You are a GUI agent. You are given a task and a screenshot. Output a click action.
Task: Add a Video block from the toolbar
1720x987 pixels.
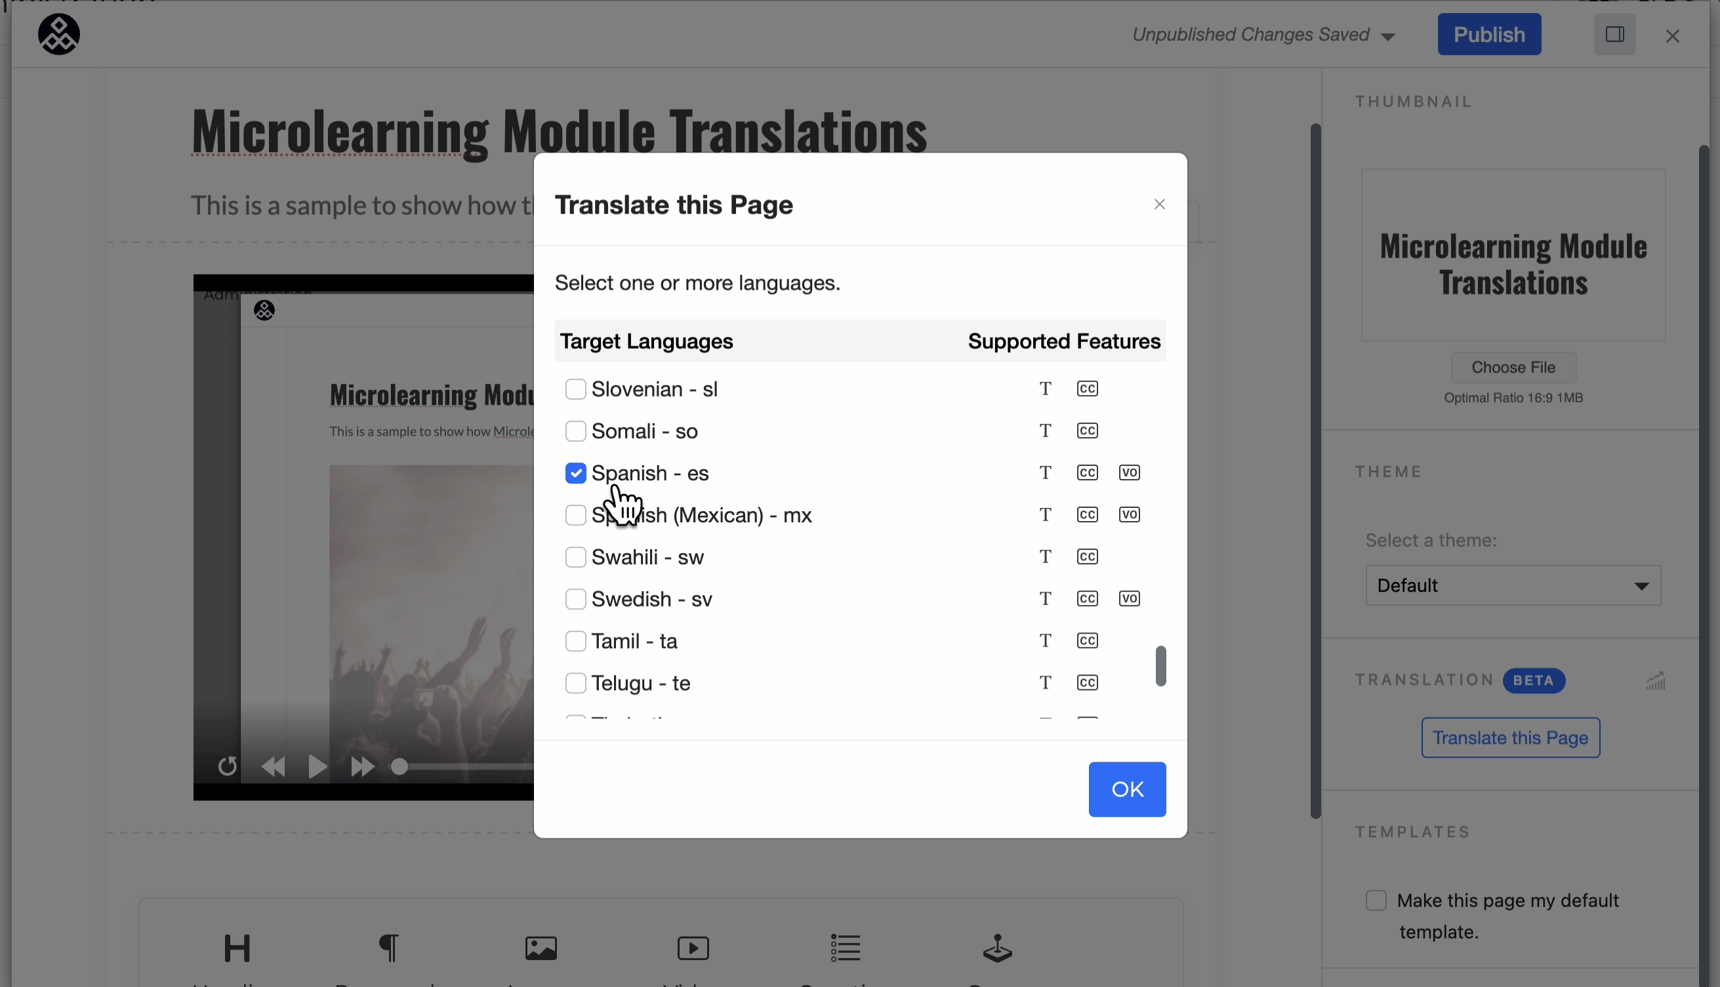coord(693,948)
